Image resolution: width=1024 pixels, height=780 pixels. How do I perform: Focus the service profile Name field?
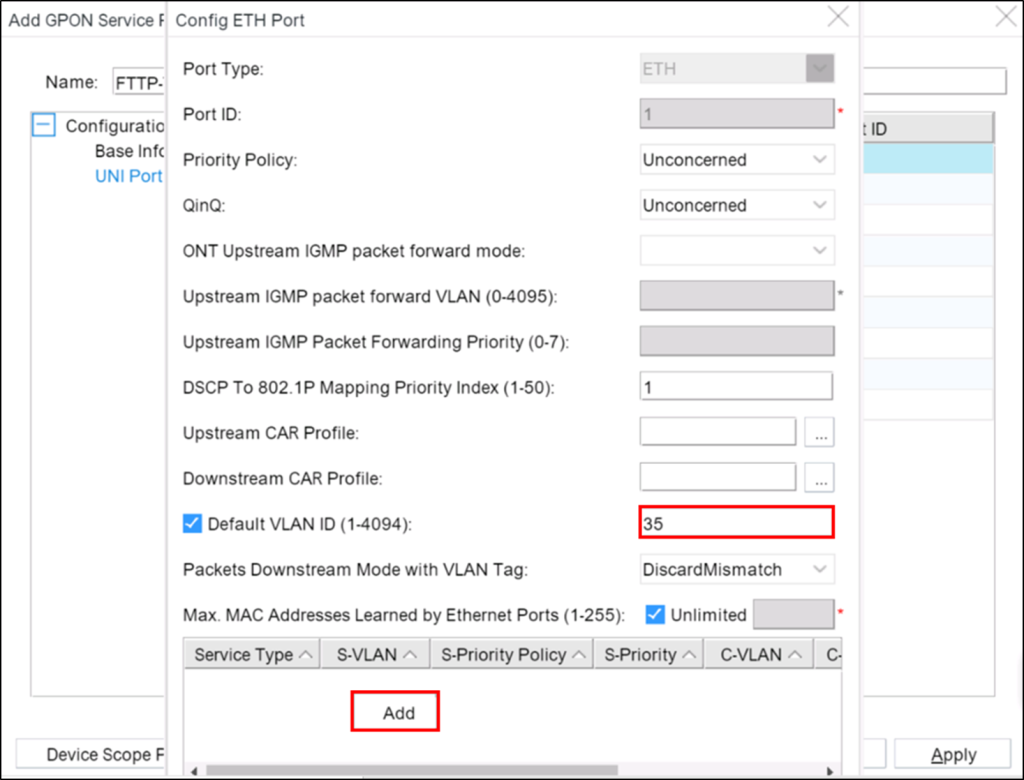click(139, 82)
